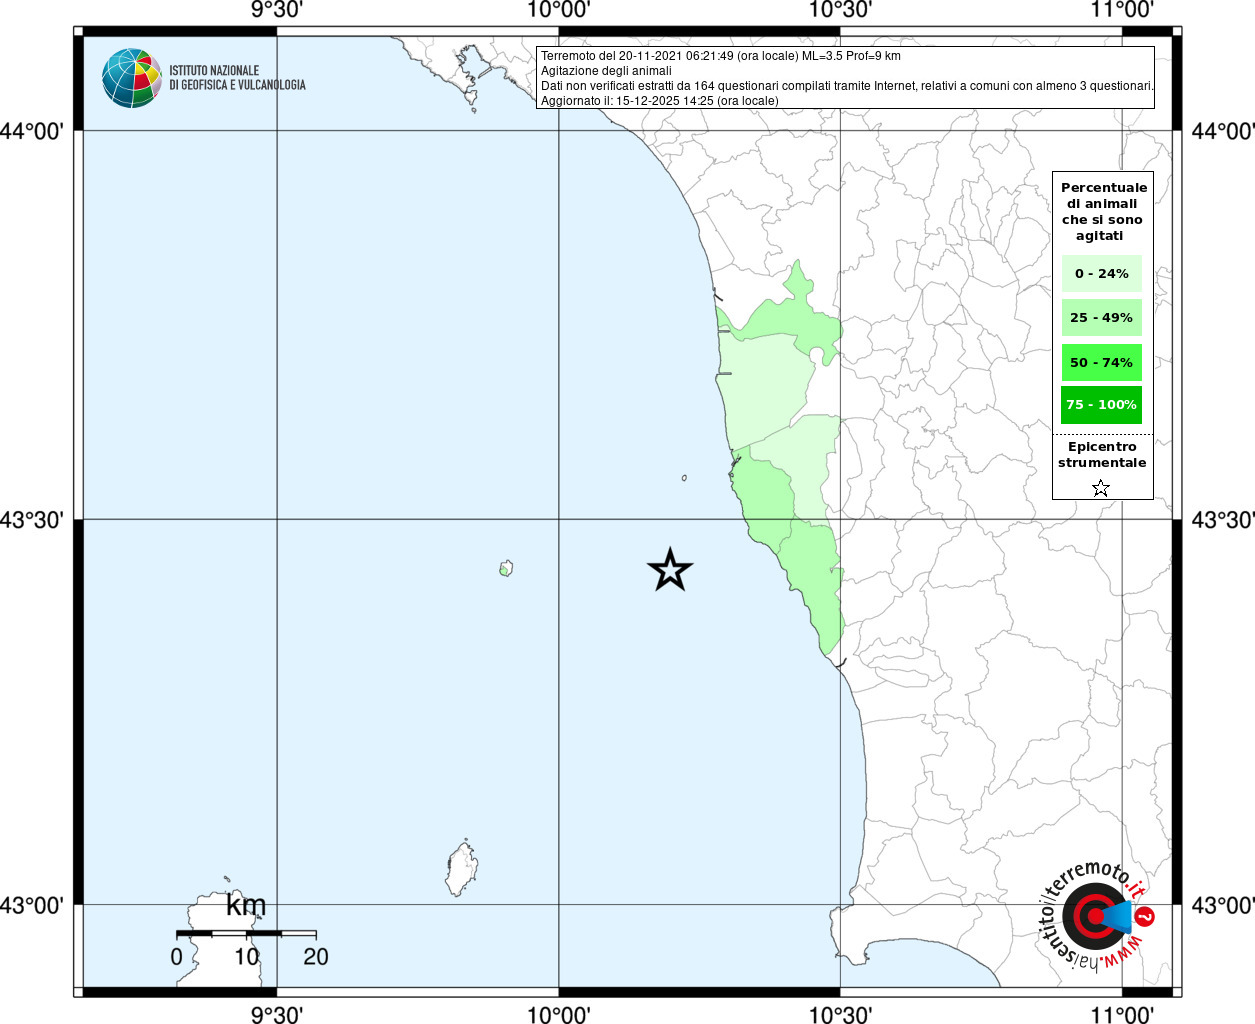Viewport: 1255px width, 1024px height.
Task: Click the 'Aggiornato il: 15-12-2025' line
Action: 659,101
